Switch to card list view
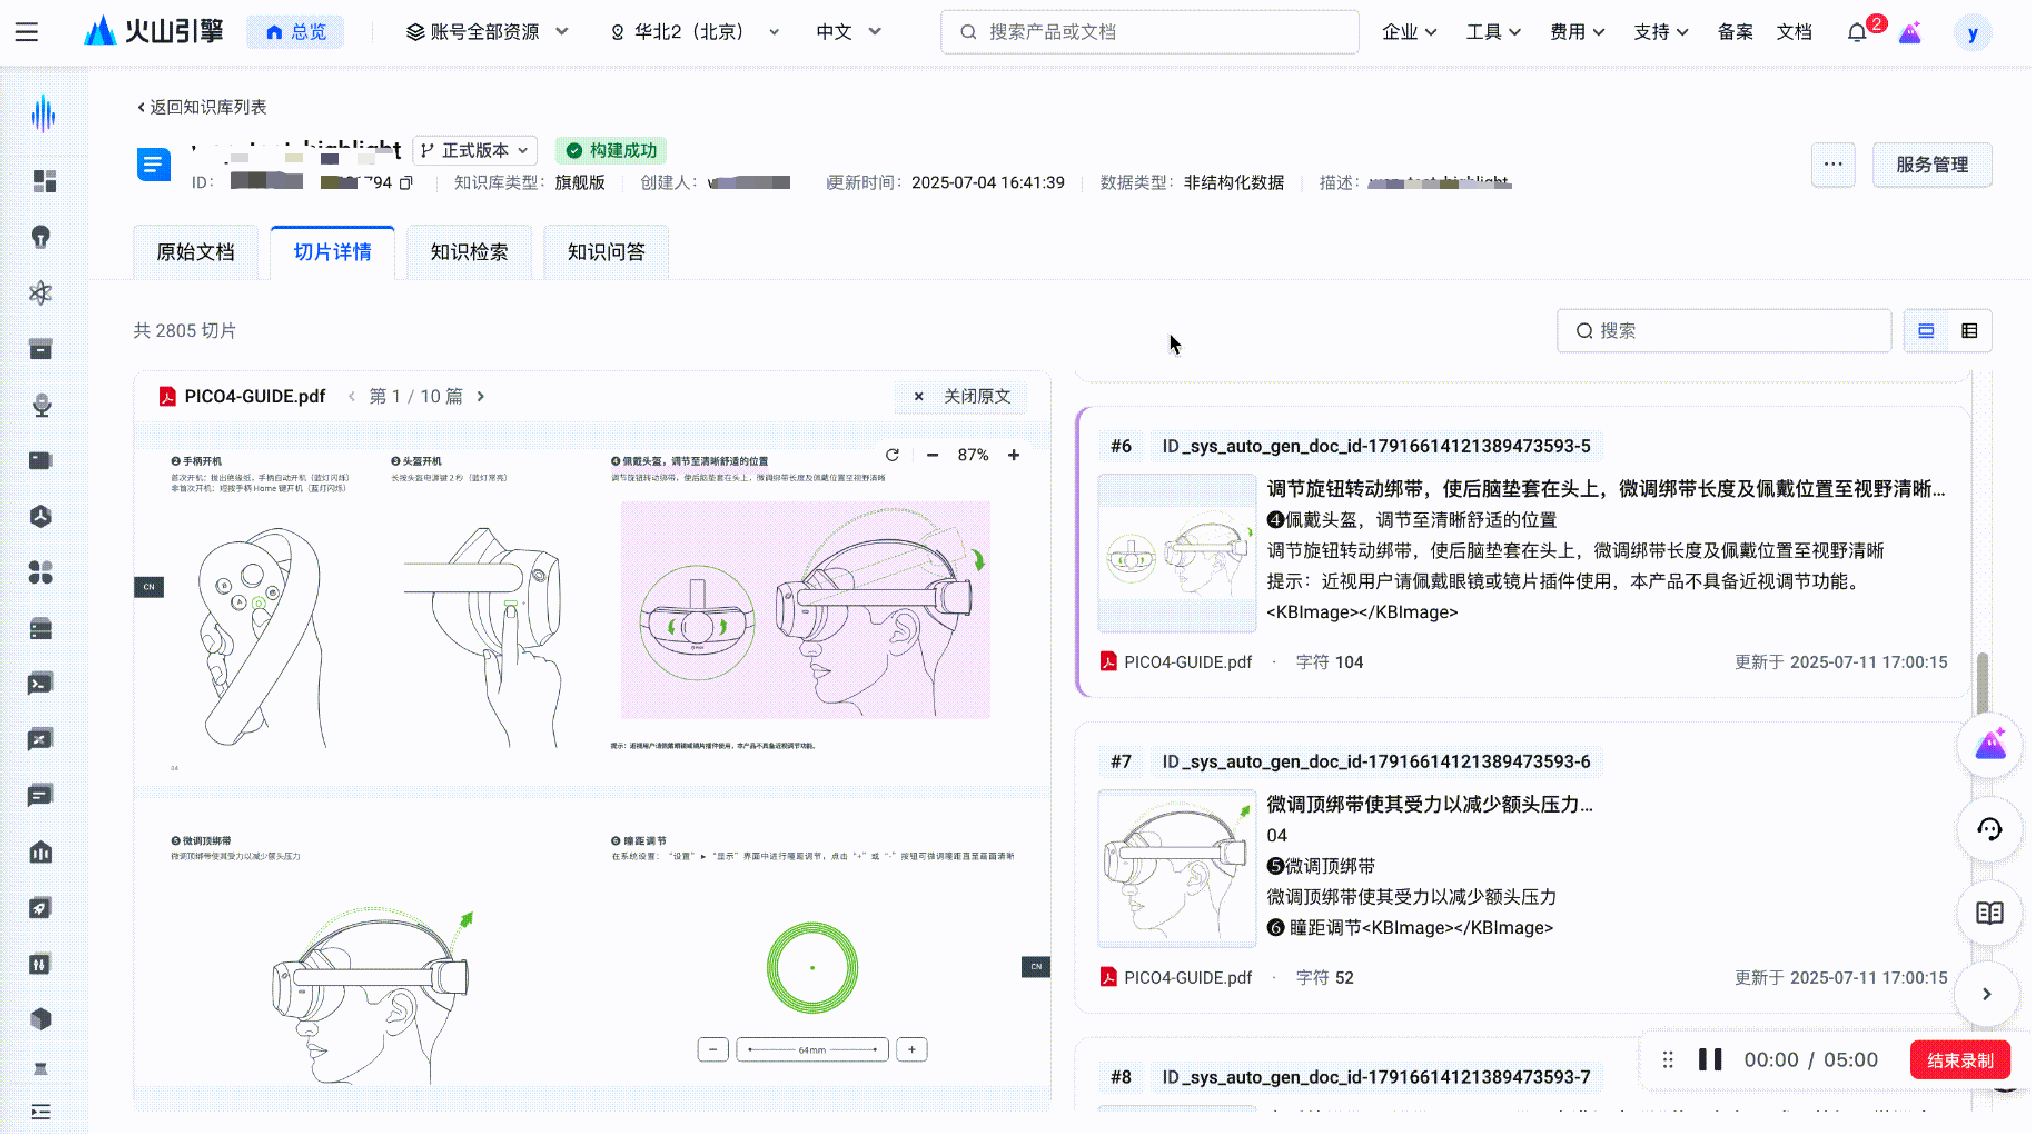This screenshot has height=1134, width=2032. [x=1926, y=331]
